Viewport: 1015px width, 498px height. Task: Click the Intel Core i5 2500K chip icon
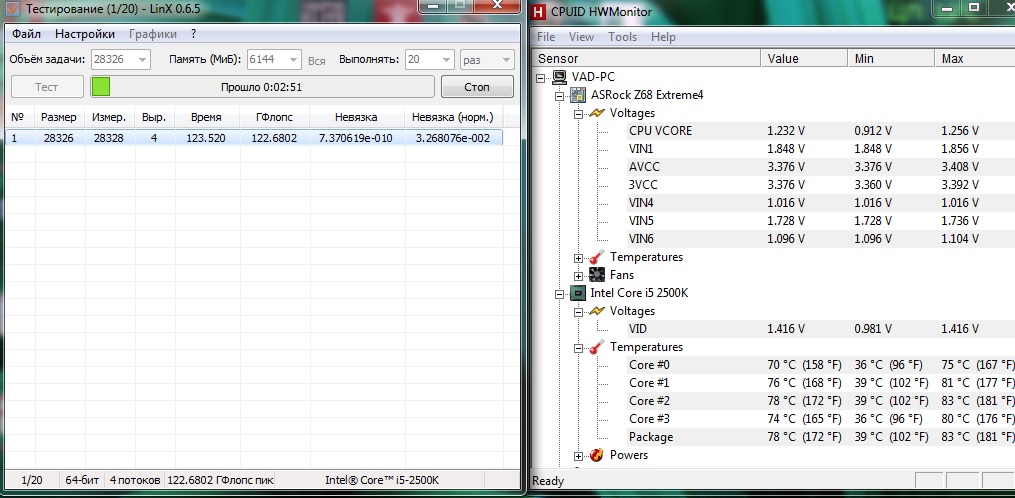[577, 293]
